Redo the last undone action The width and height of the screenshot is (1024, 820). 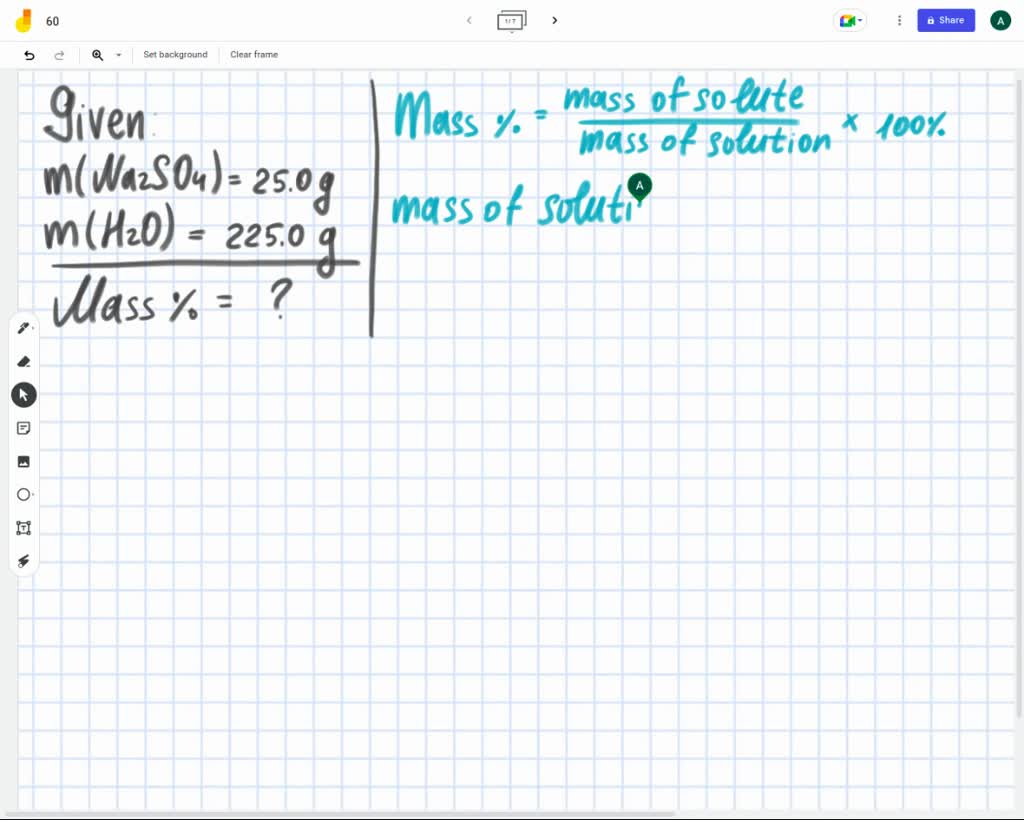tap(59, 55)
